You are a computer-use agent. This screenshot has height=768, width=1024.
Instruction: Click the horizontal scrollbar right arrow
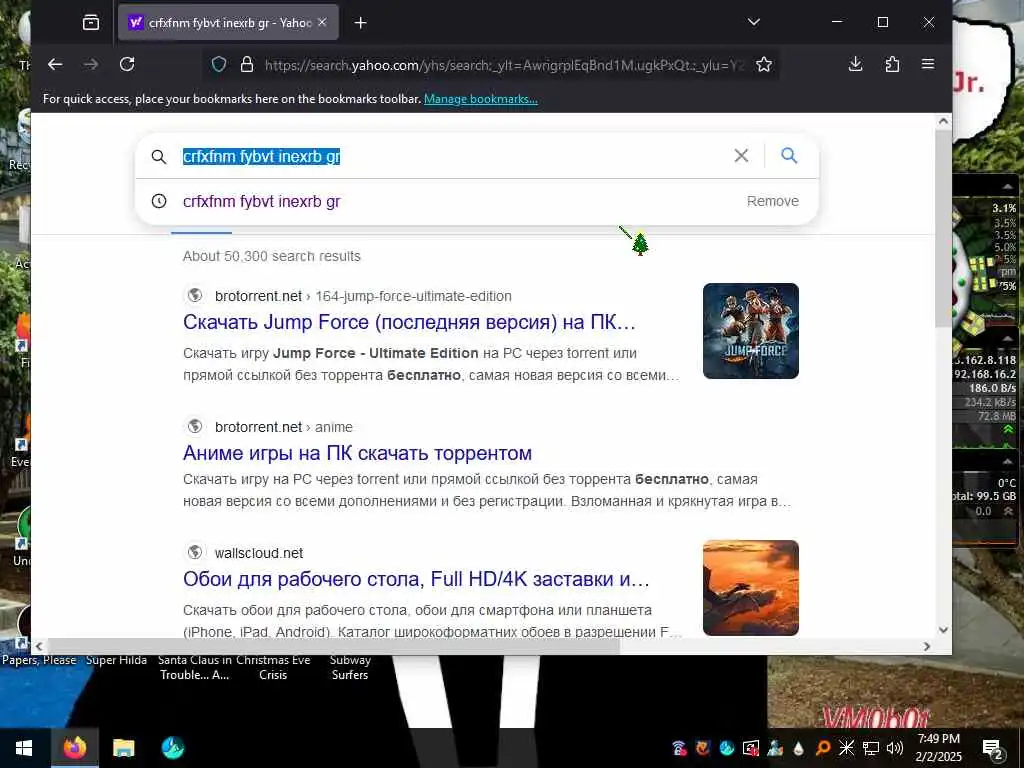927,647
